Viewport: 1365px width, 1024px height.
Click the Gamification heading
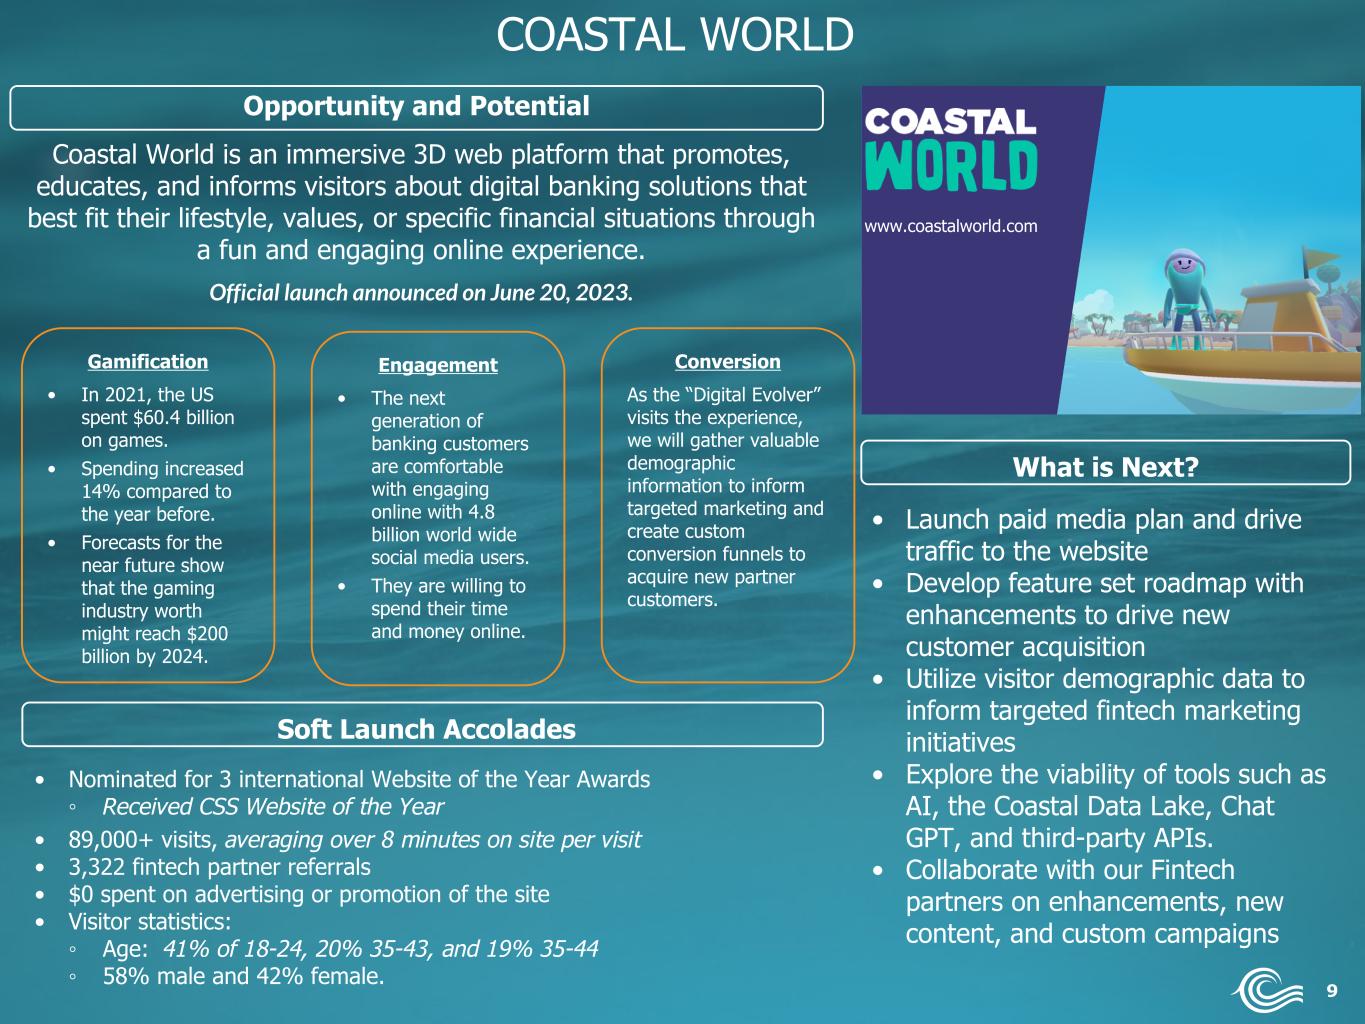coord(148,362)
